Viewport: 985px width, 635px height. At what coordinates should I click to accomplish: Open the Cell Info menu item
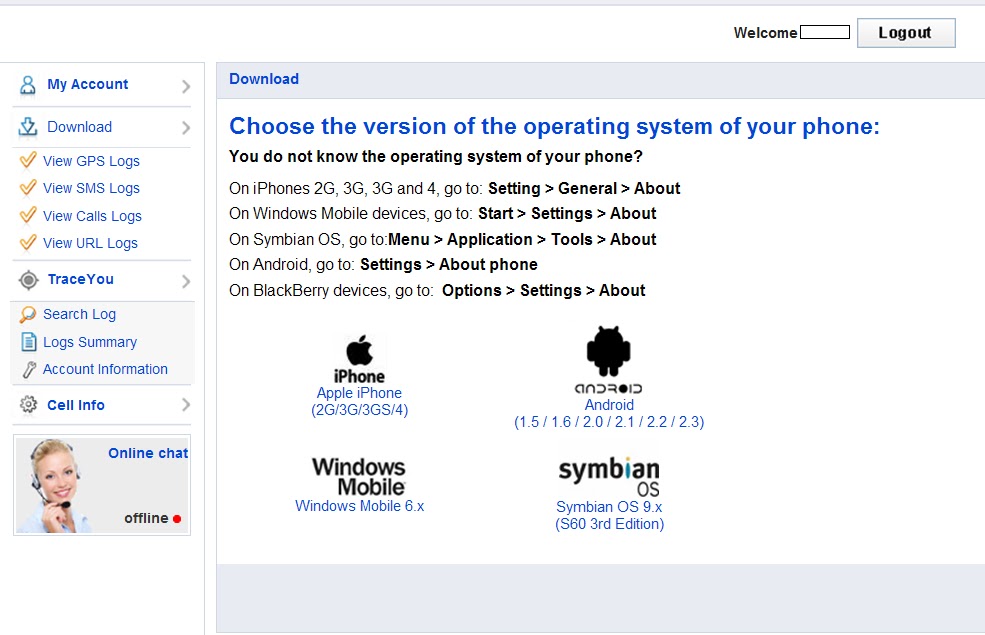point(76,405)
